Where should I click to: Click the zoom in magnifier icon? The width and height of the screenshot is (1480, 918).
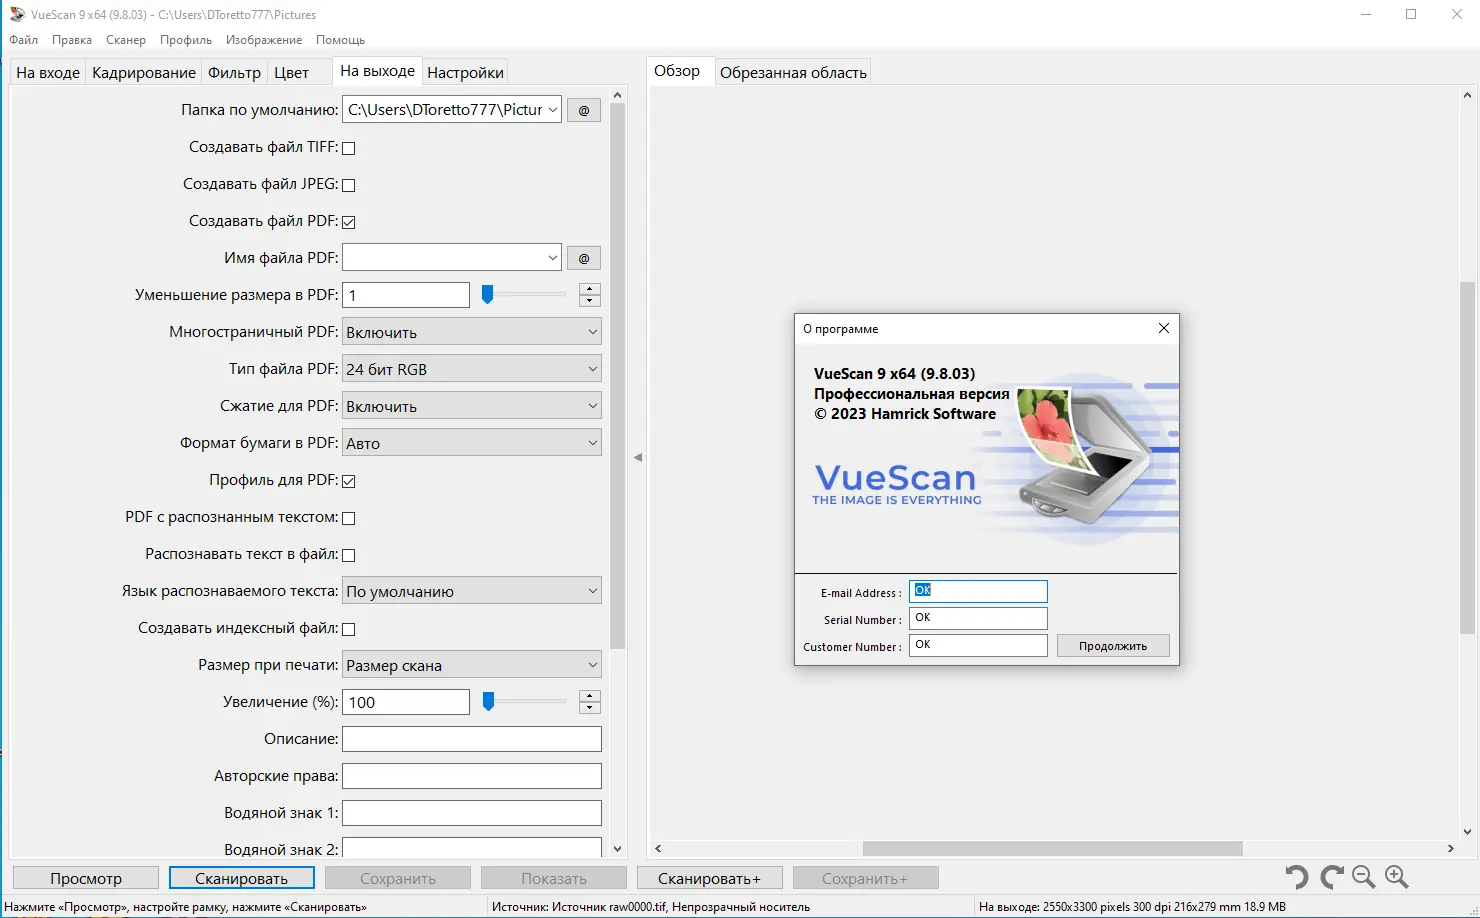(x=1396, y=877)
